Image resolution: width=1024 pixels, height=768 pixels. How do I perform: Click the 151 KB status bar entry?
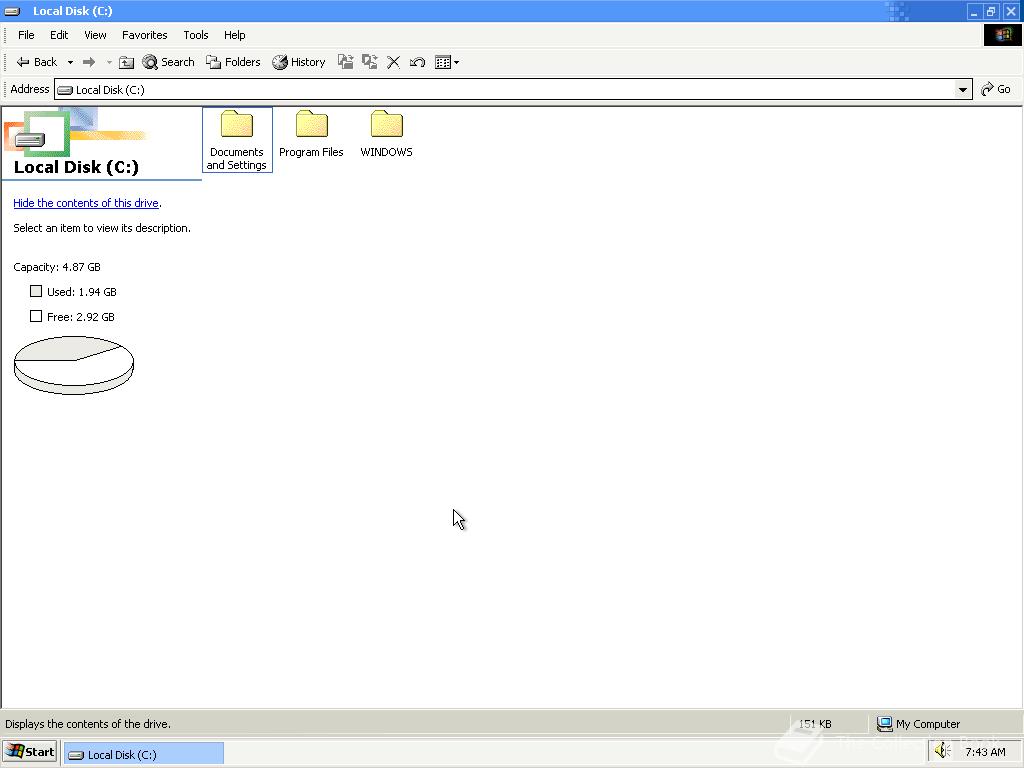814,724
